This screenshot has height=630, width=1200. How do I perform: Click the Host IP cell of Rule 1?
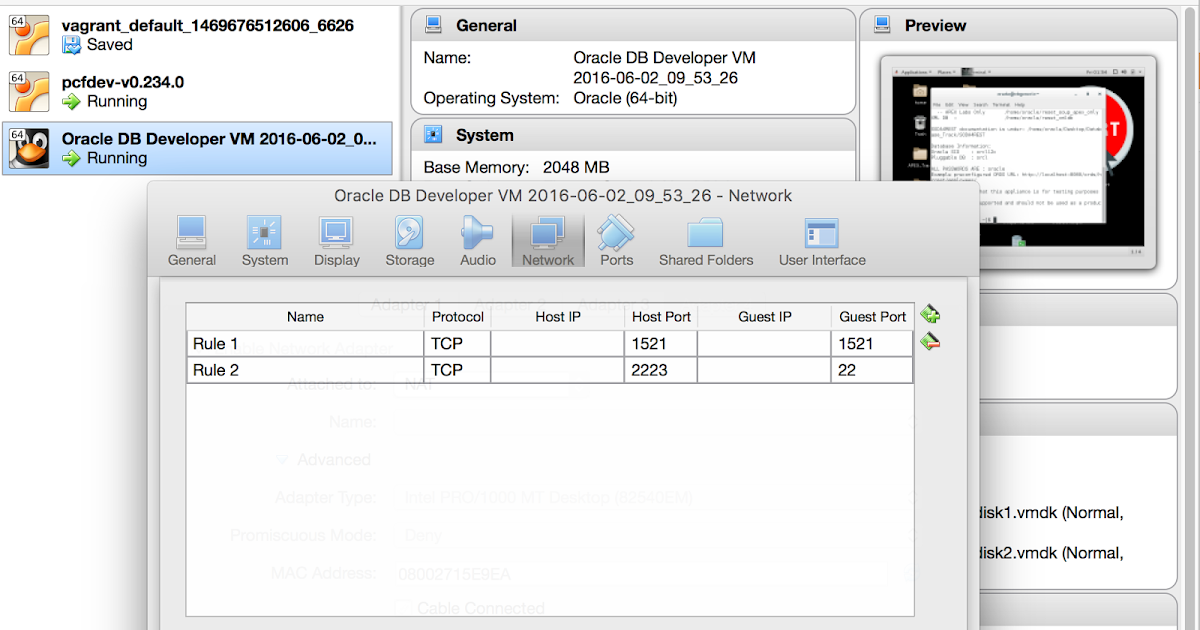[558, 344]
